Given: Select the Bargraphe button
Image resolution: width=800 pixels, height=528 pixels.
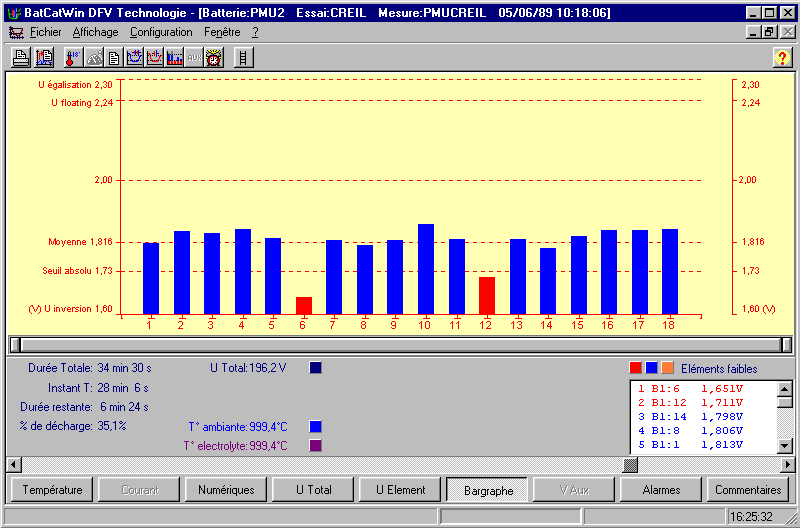Looking at the screenshot, I should pyautogui.click(x=488, y=490).
